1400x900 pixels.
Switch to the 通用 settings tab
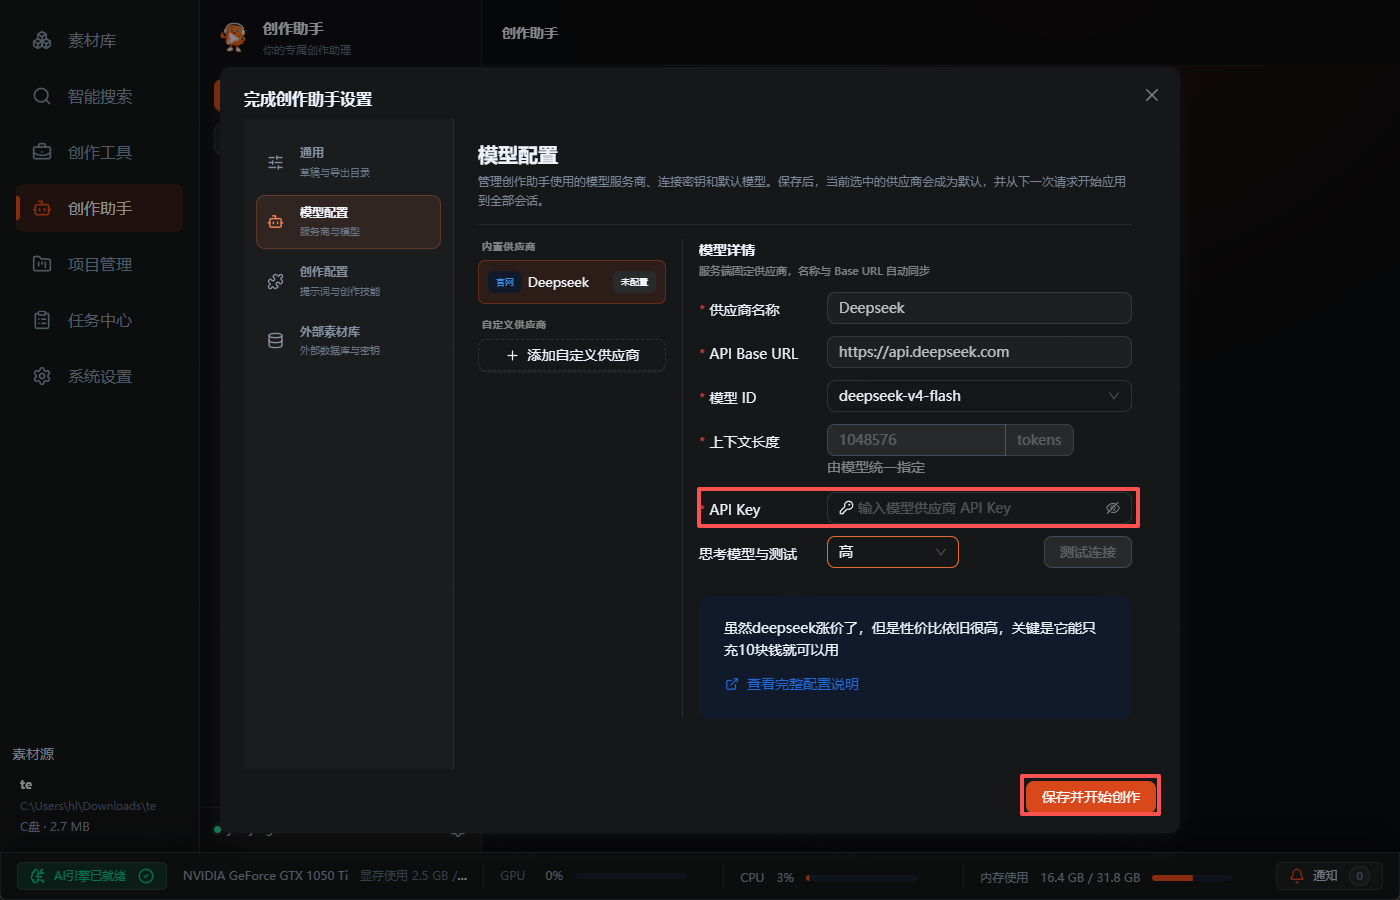coord(348,162)
